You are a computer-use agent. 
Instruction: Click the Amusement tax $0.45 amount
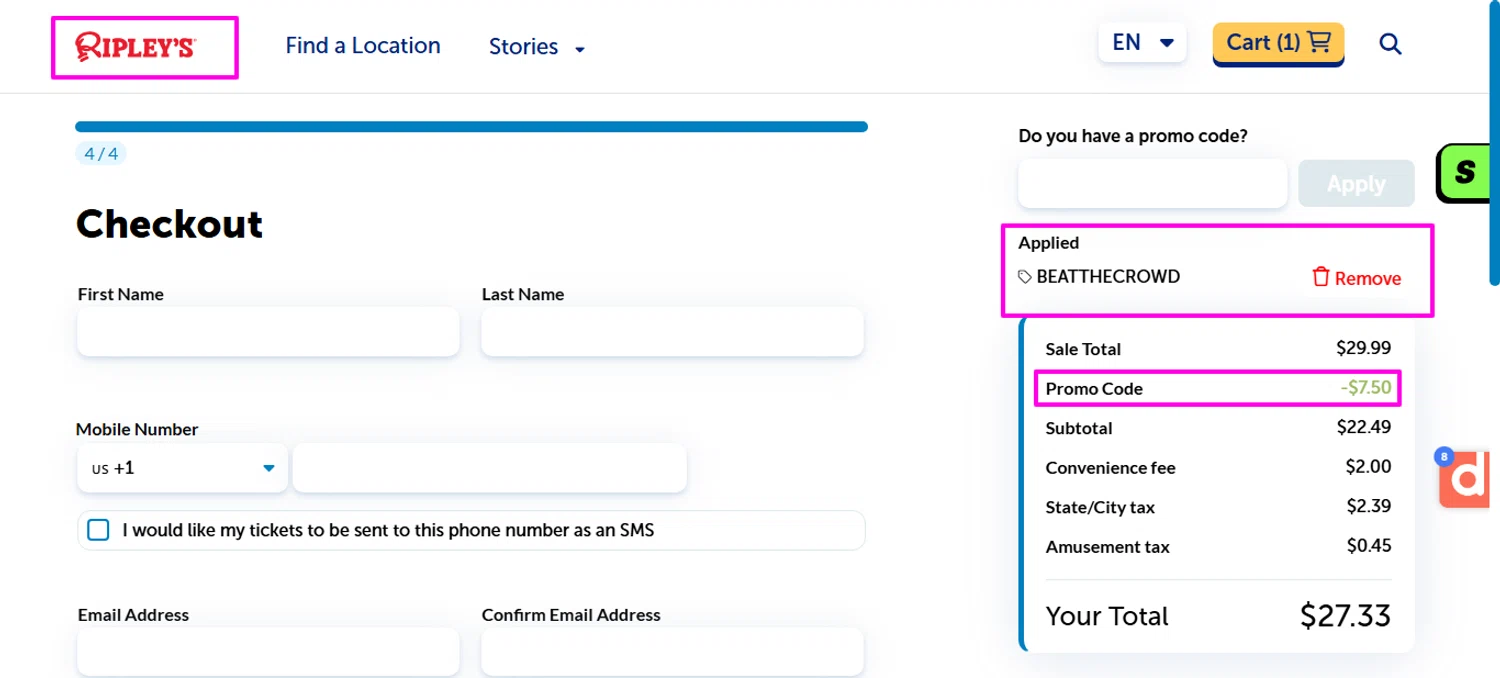[x=1368, y=545]
